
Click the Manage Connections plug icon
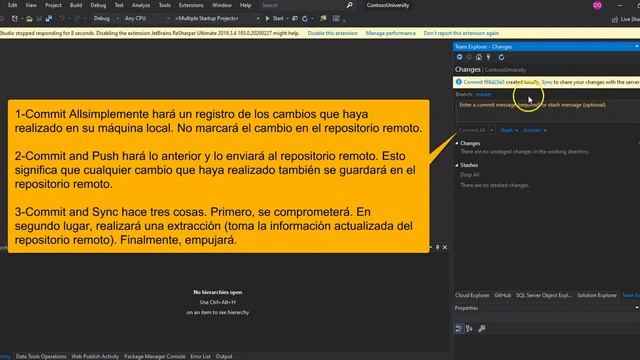489,57
